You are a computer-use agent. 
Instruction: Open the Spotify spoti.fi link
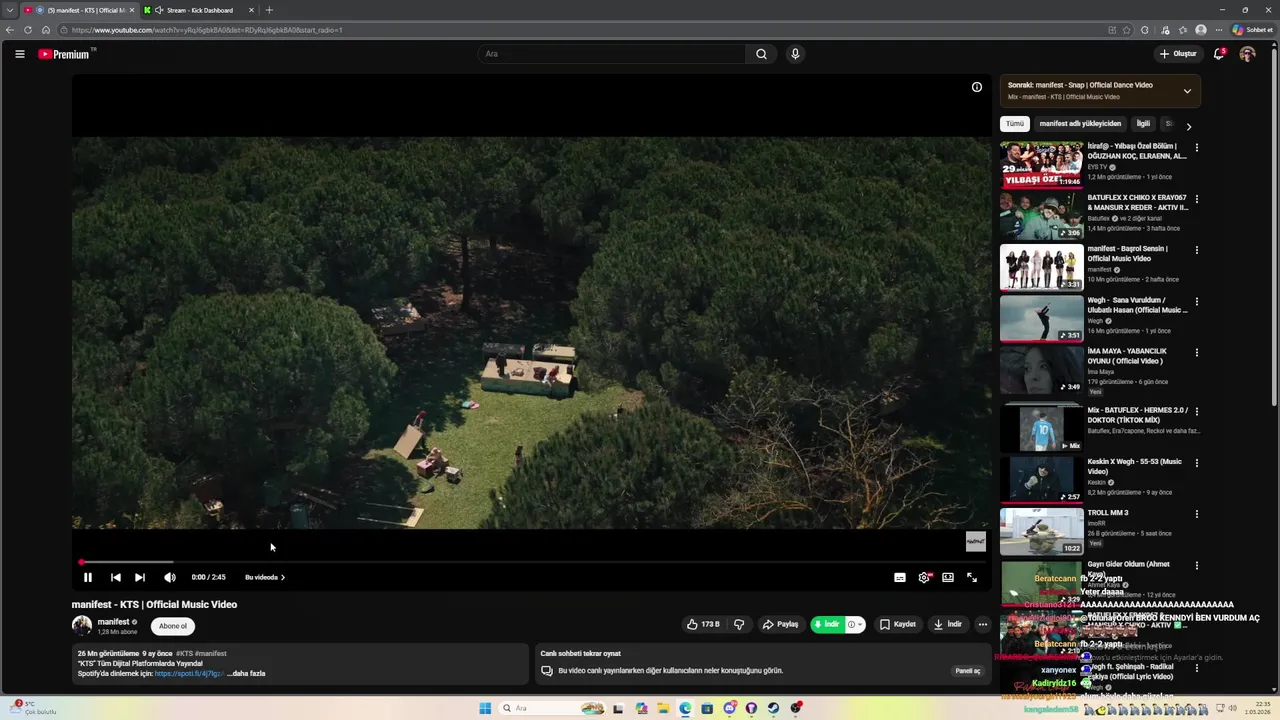pyautogui.click(x=189, y=673)
